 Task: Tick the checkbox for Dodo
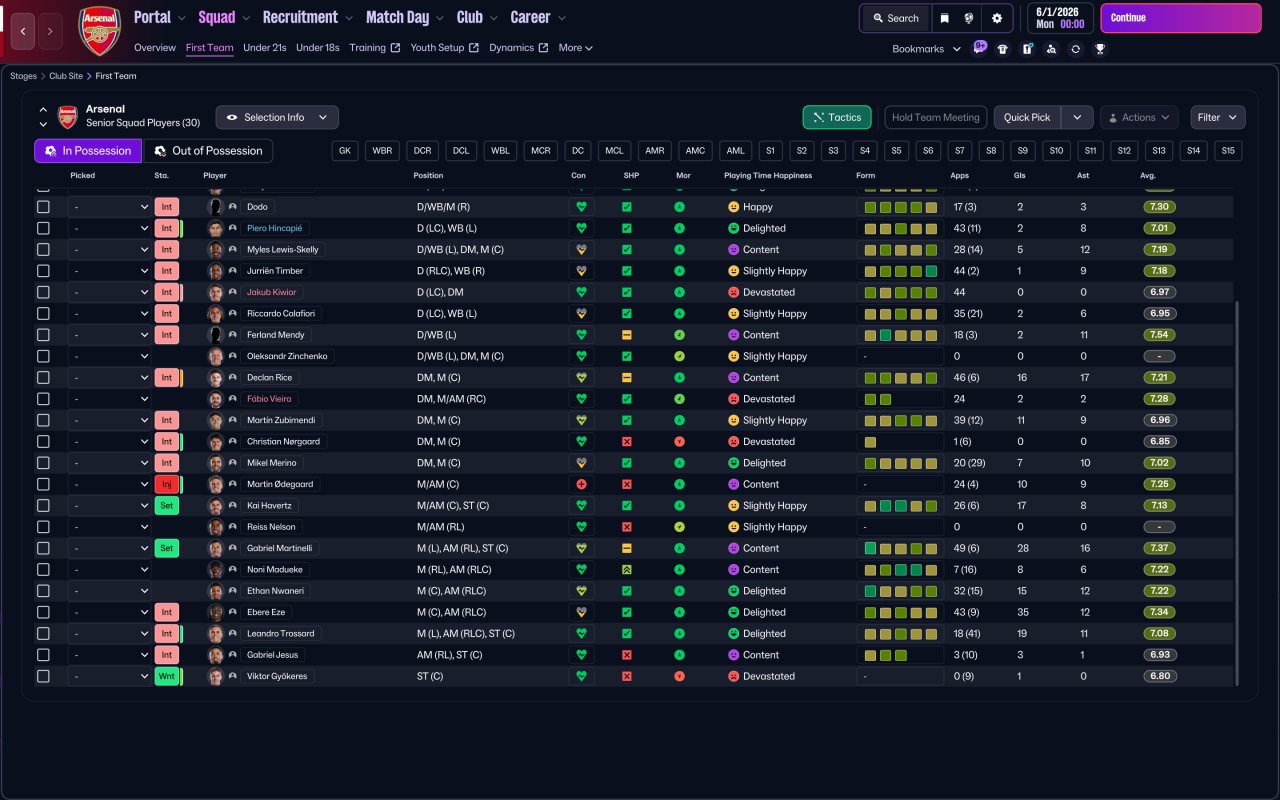point(43,207)
